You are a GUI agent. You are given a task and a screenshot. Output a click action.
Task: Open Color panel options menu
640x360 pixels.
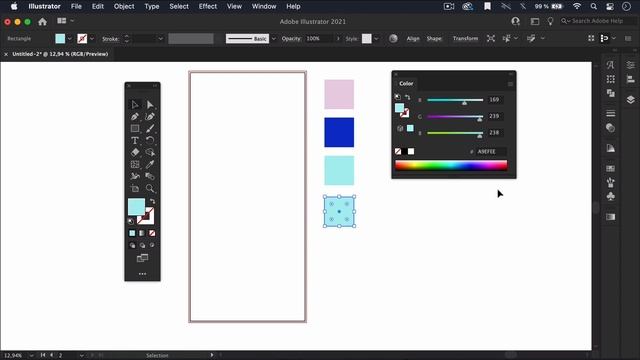tap(510, 84)
